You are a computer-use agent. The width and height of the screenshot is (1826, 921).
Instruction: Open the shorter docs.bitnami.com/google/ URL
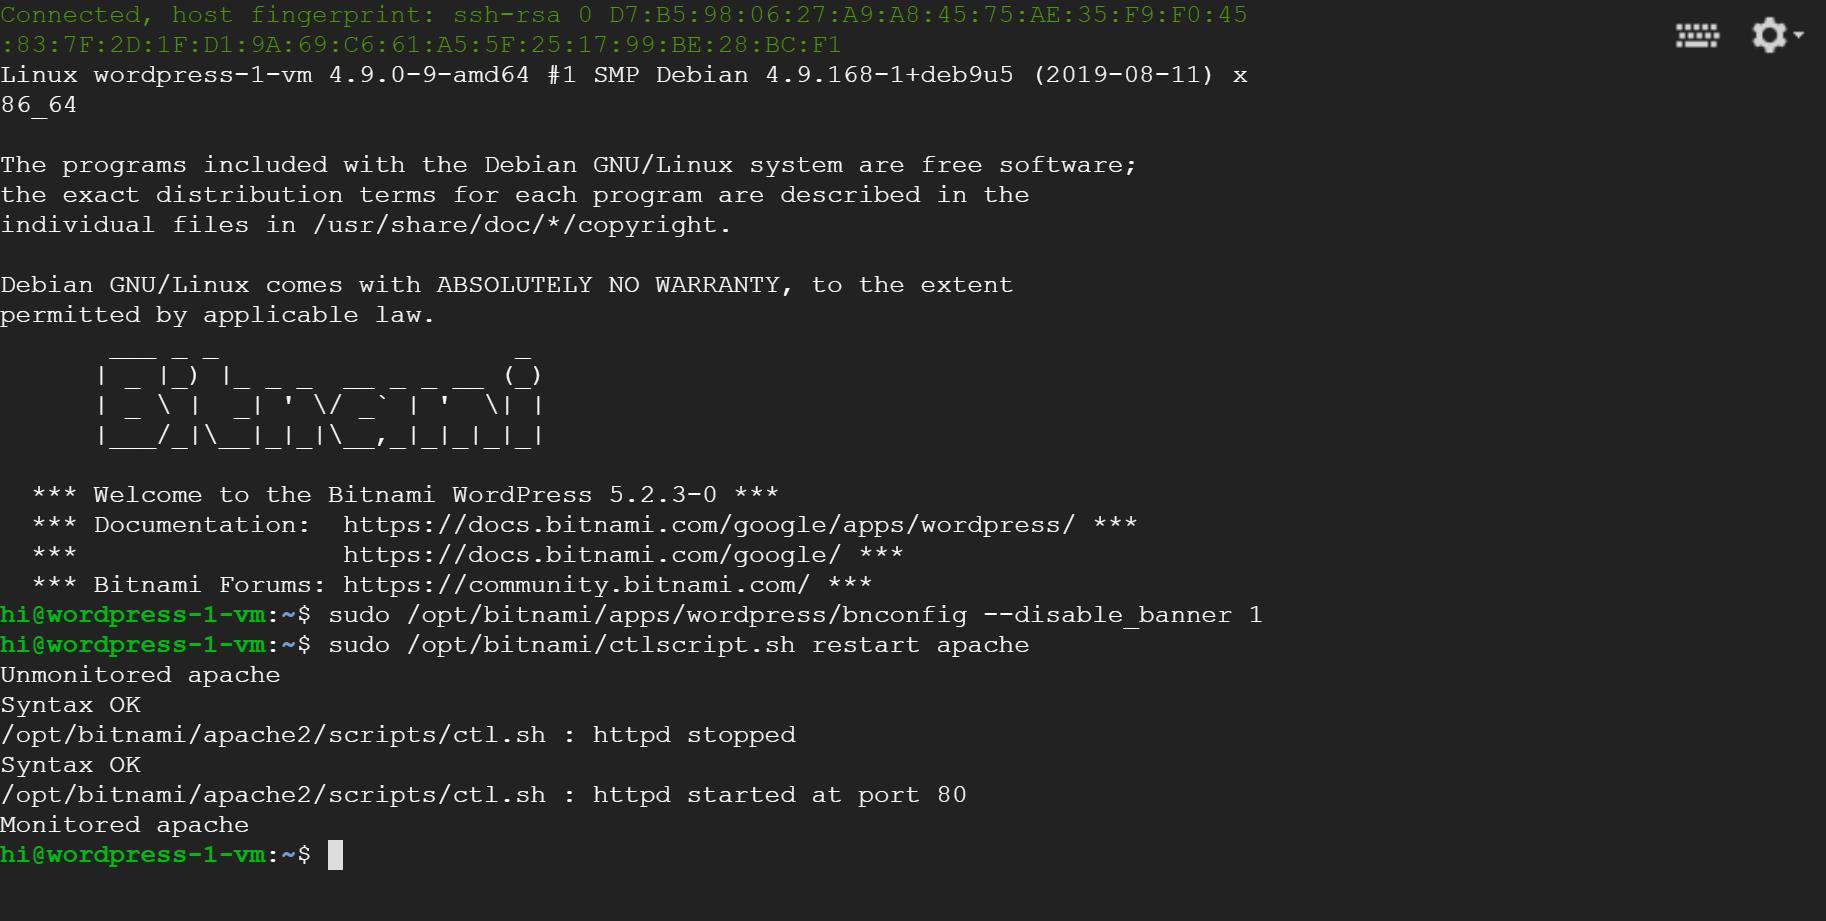(x=591, y=555)
